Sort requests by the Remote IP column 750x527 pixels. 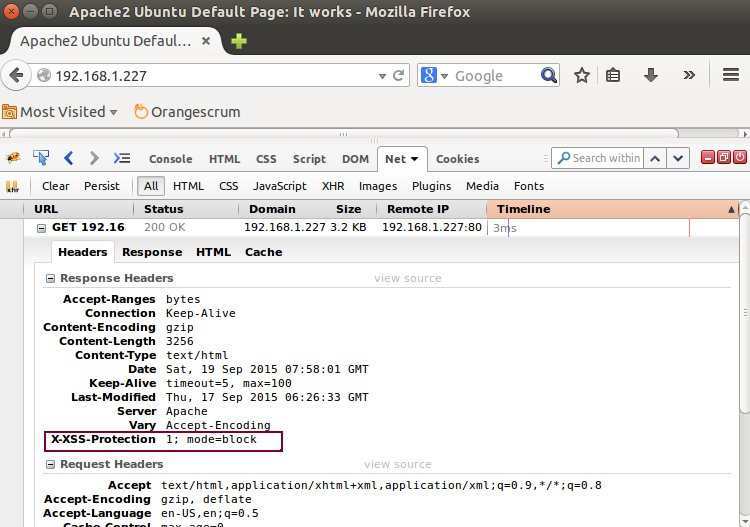pos(431,209)
